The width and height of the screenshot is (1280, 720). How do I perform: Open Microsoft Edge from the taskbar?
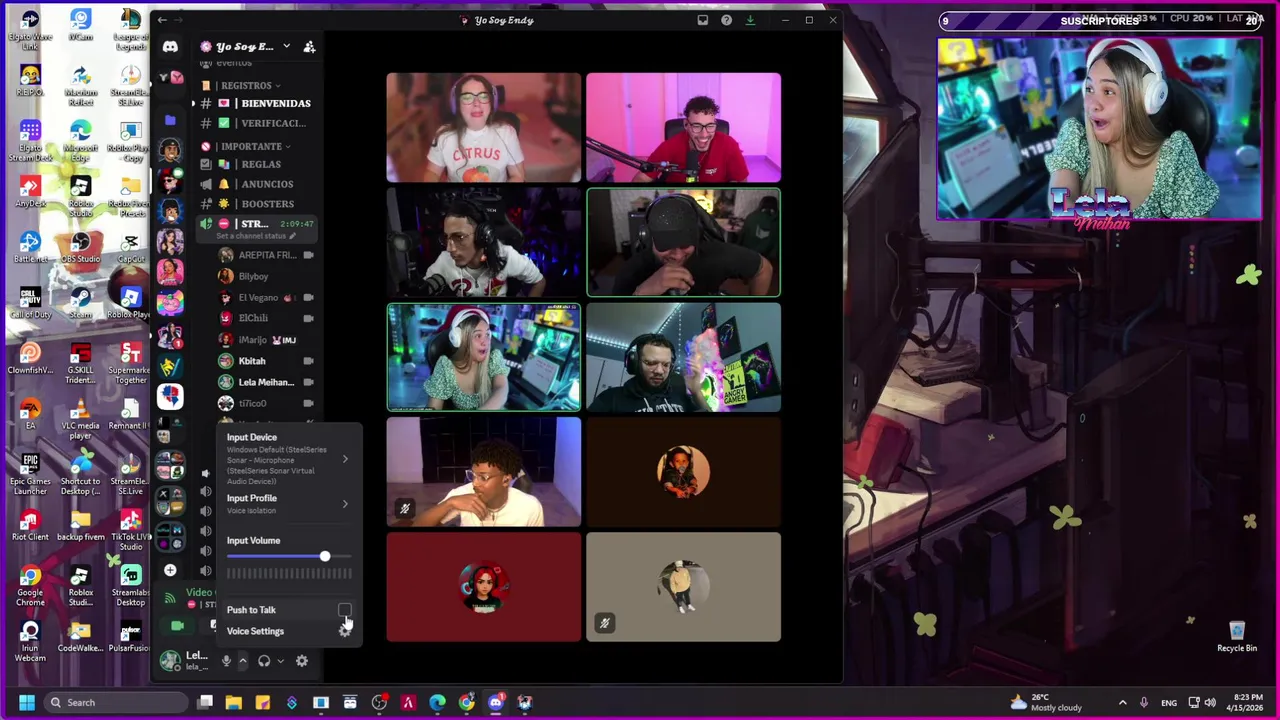(x=437, y=702)
